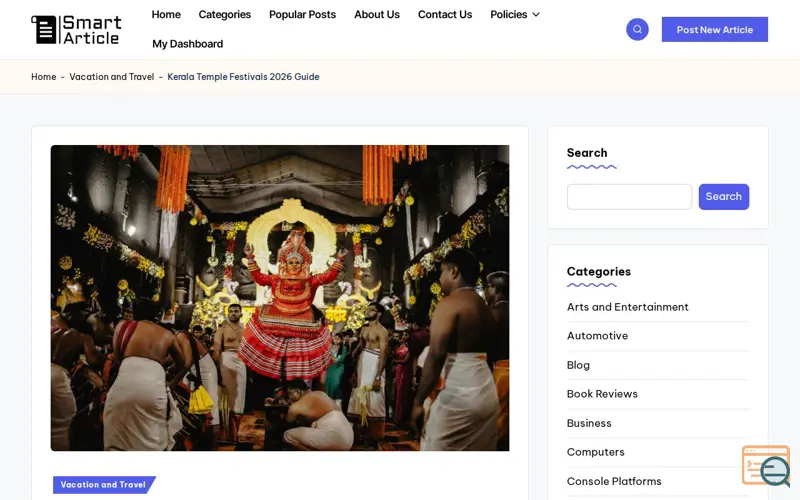The height and width of the screenshot is (500, 800).
Task: Follow the Home breadcrumb link
Action: (x=43, y=77)
